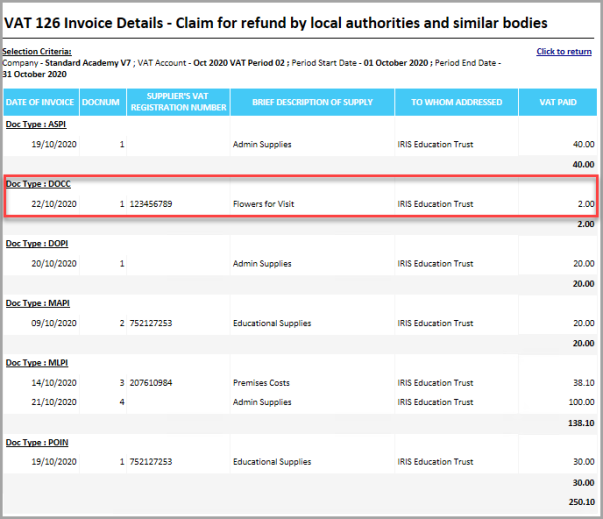Click the 250.10 grand total value

pos(579,501)
